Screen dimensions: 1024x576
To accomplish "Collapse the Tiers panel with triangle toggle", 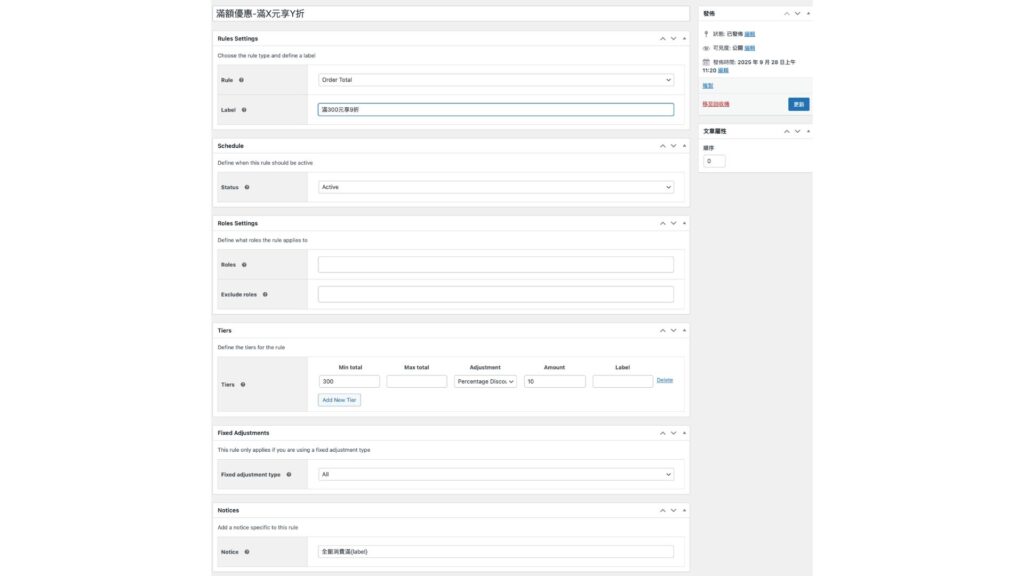I will (684, 330).
